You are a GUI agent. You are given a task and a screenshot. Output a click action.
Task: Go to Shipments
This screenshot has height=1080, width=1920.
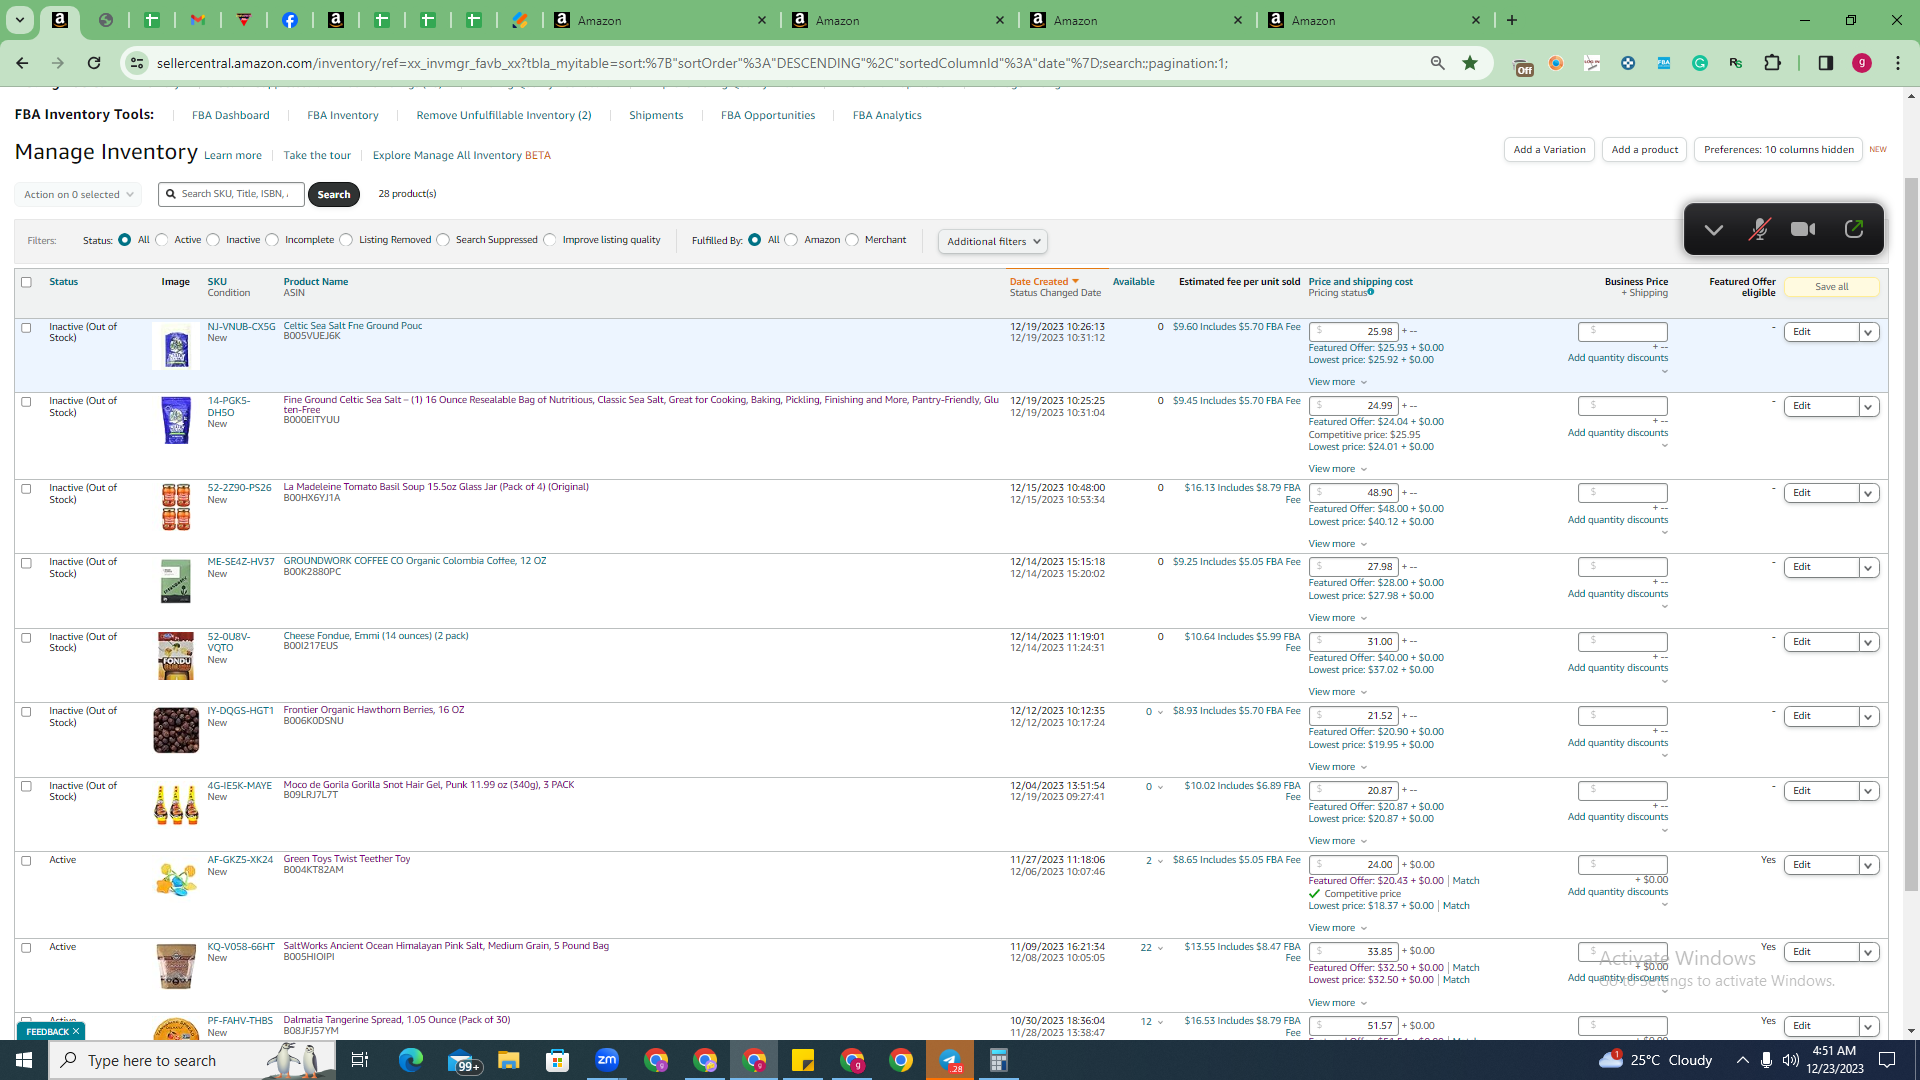coord(656,116)
